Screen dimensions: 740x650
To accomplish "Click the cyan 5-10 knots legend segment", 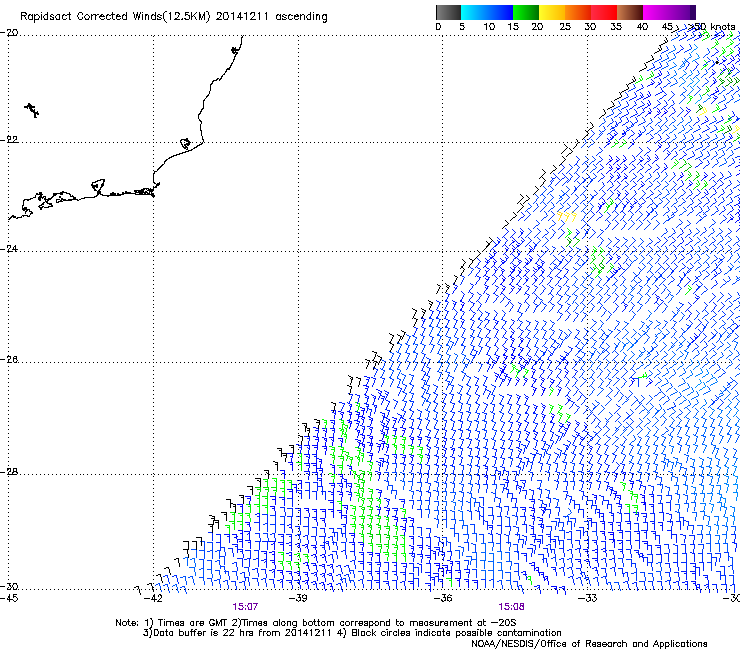I will pyautogui.click(x=474, y=12).
